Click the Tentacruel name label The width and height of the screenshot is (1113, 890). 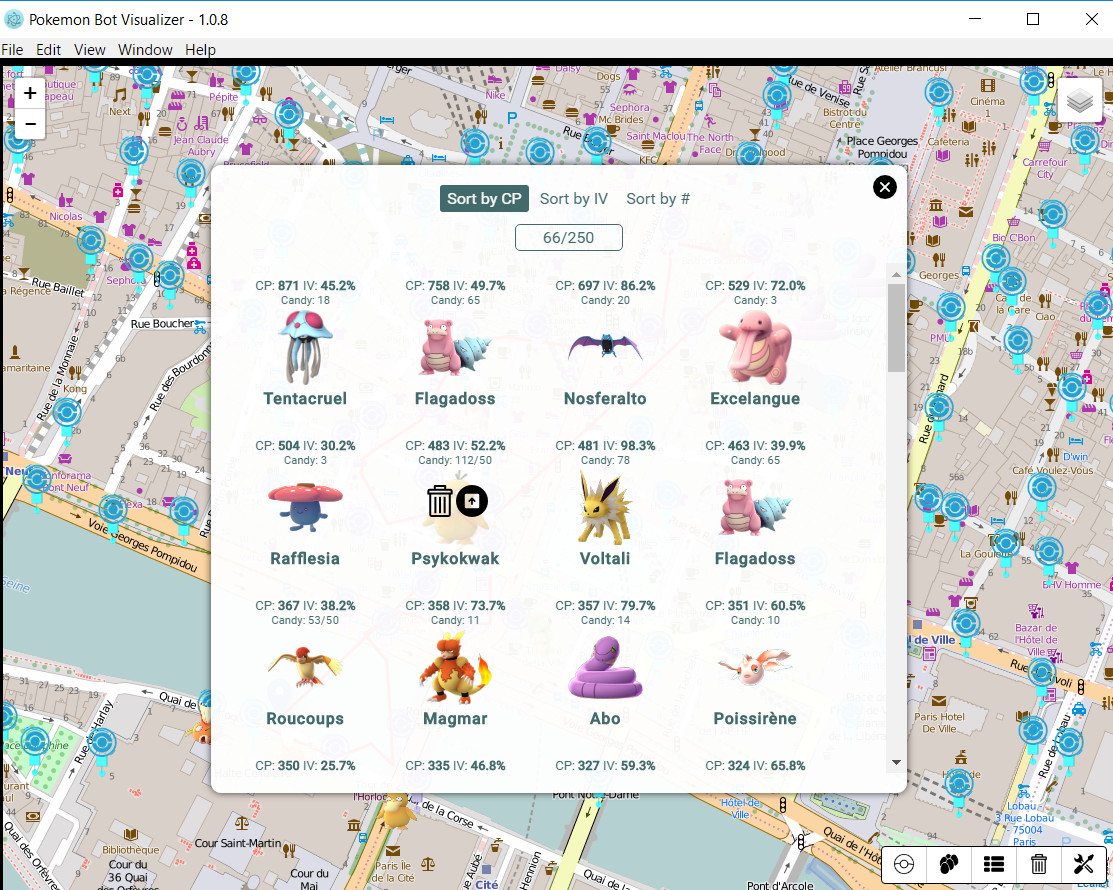305,399
